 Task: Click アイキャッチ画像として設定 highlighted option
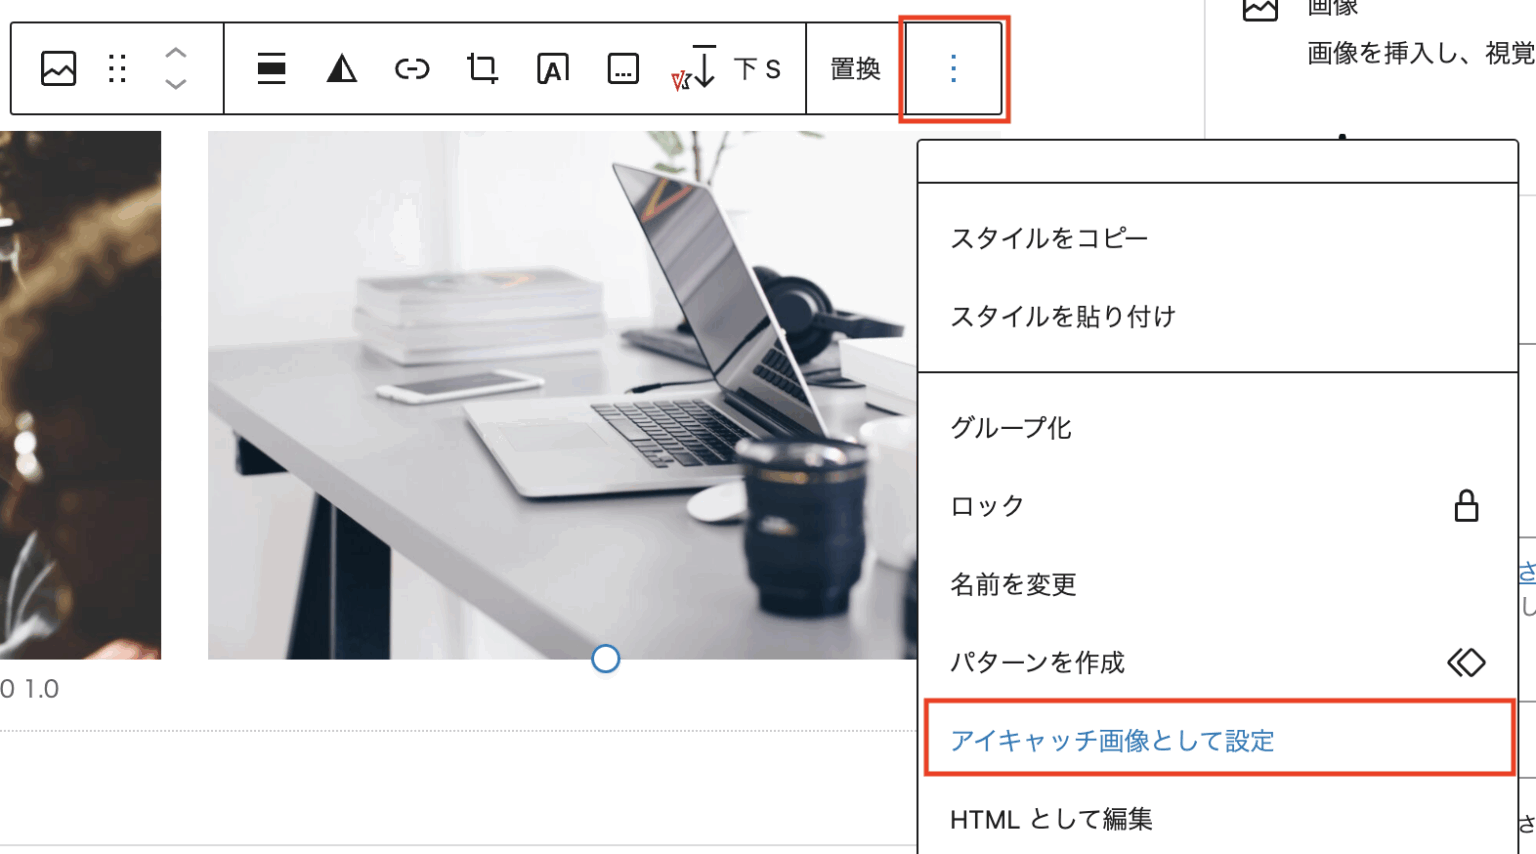coord(1110,740)
